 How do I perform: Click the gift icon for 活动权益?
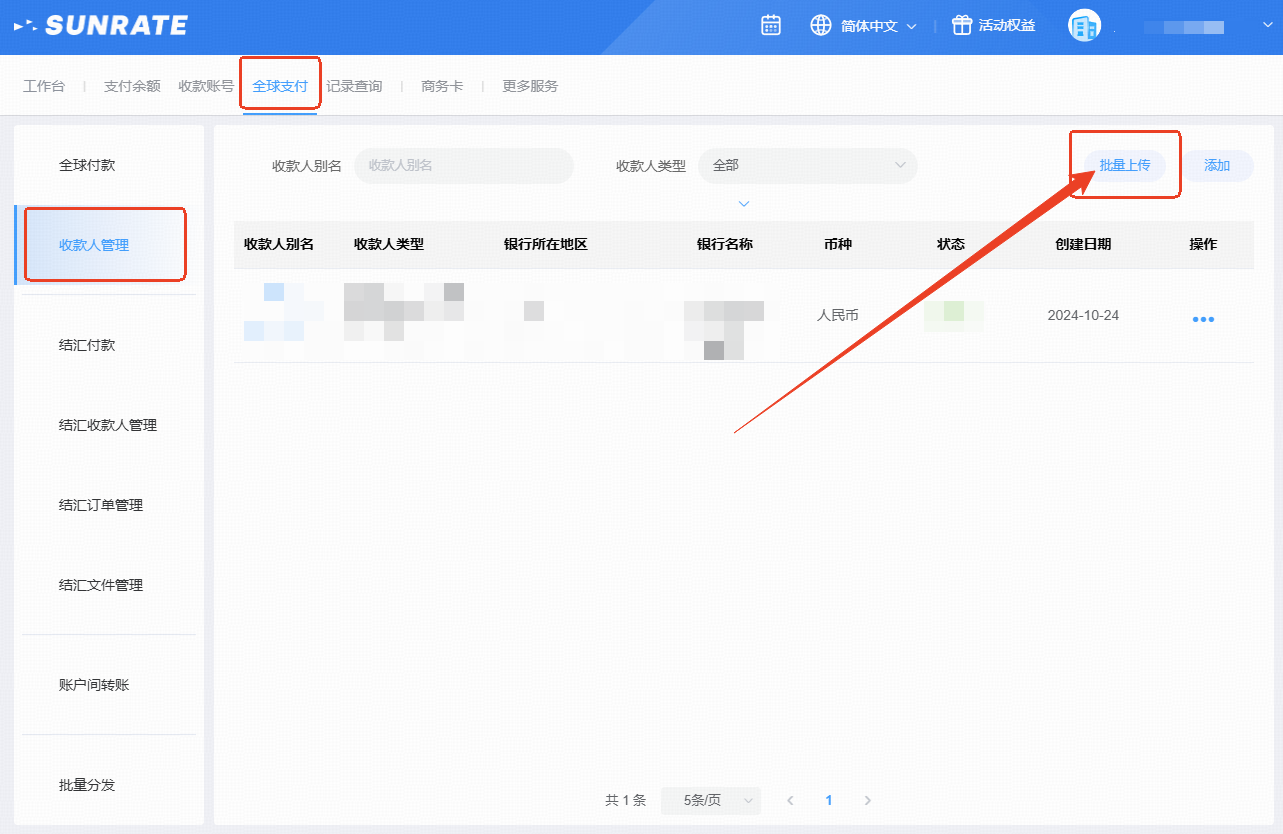click(961, 26)
